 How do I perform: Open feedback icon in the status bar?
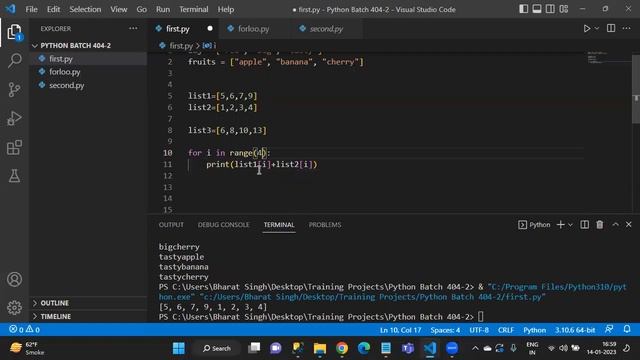click(x=609, y=329)
